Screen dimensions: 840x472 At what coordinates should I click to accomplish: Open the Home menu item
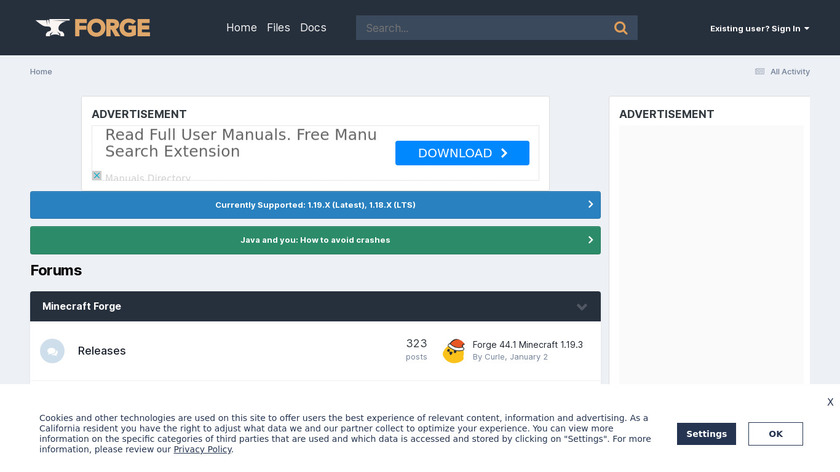[x=241, y=28]
